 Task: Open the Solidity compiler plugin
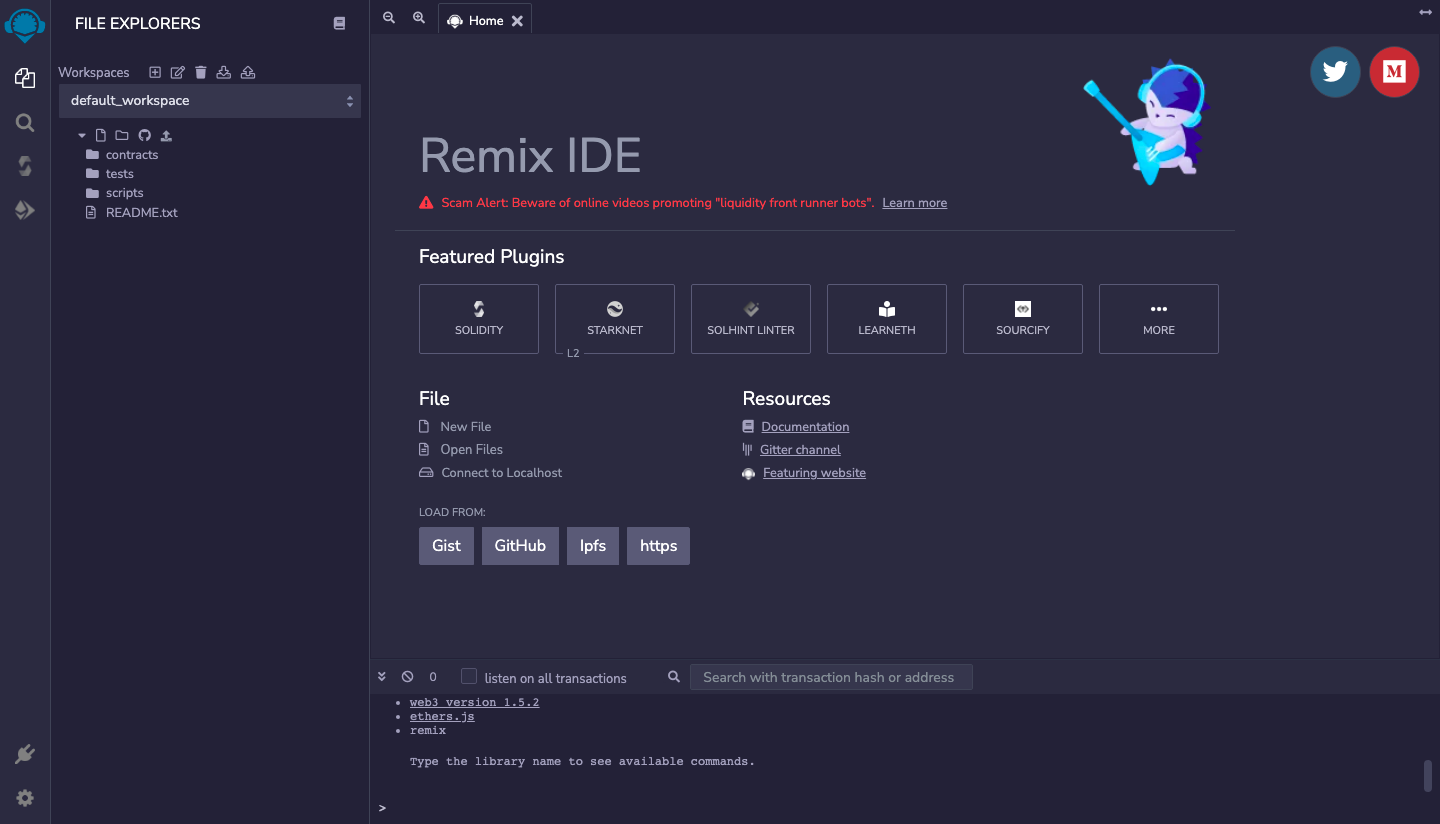click(x=25, y=166)
